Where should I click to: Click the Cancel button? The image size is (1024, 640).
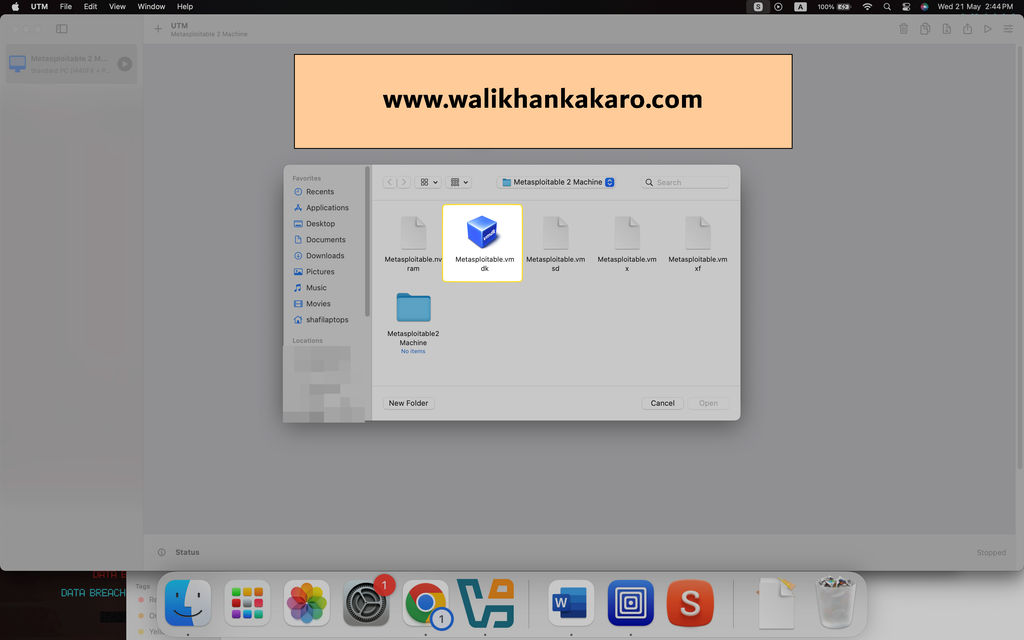pos(662,403)
